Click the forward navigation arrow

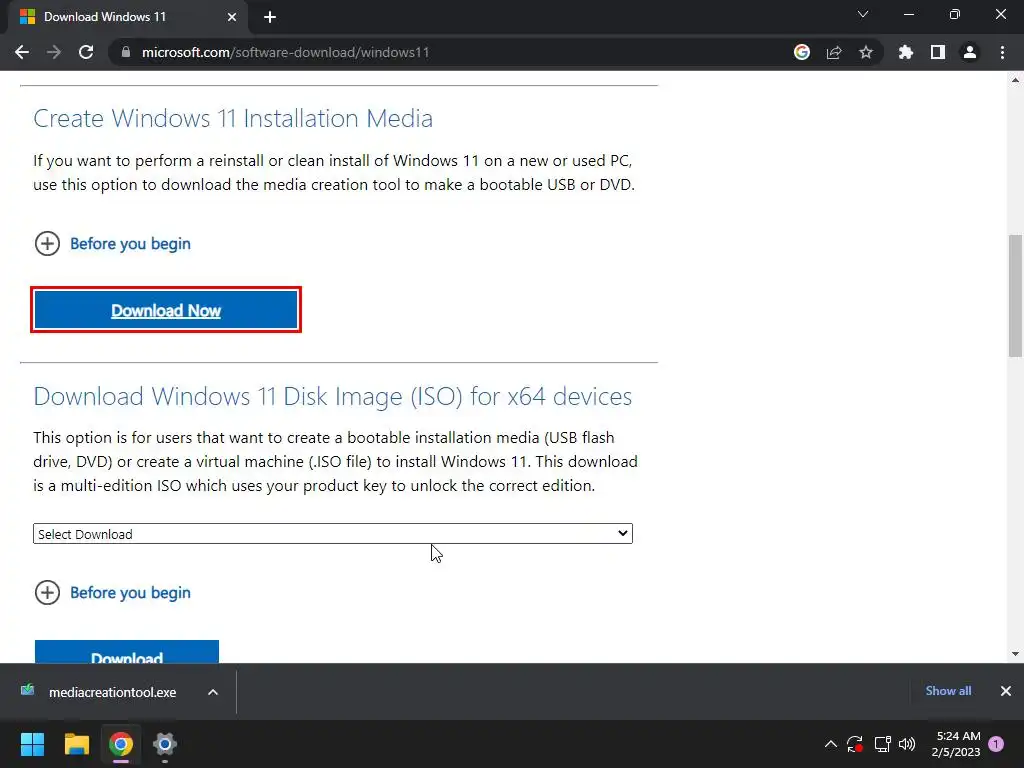[x=54, y=52]
